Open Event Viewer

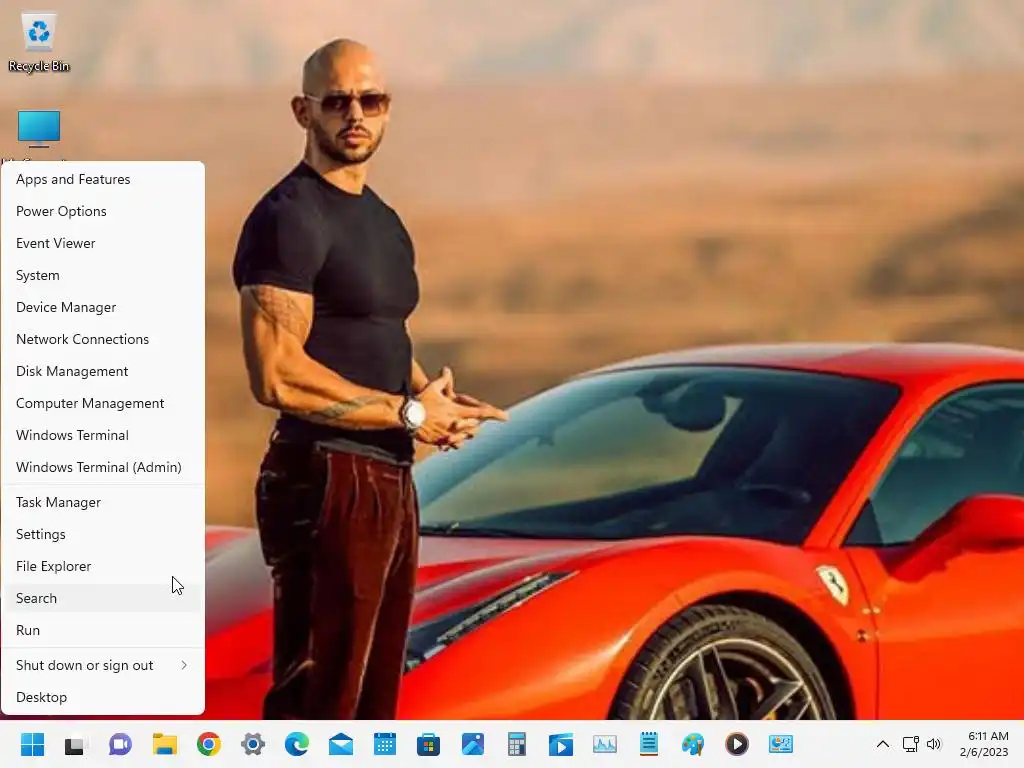pos(103,243)
